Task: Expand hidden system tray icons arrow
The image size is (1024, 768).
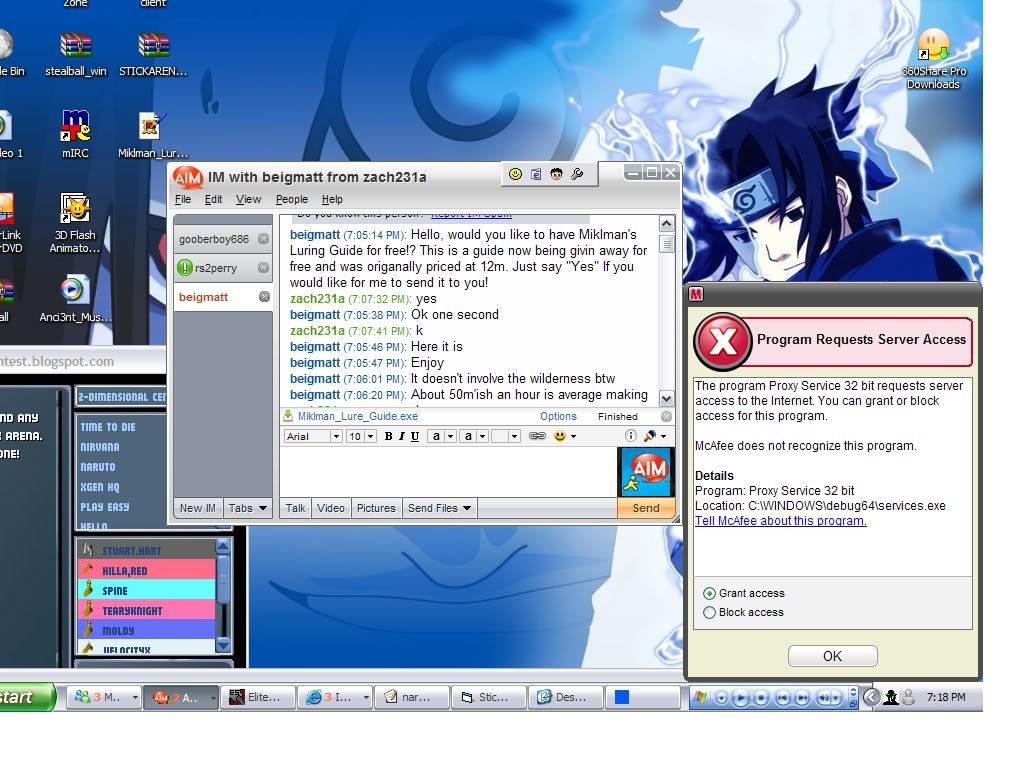Action: click(871, 697)
